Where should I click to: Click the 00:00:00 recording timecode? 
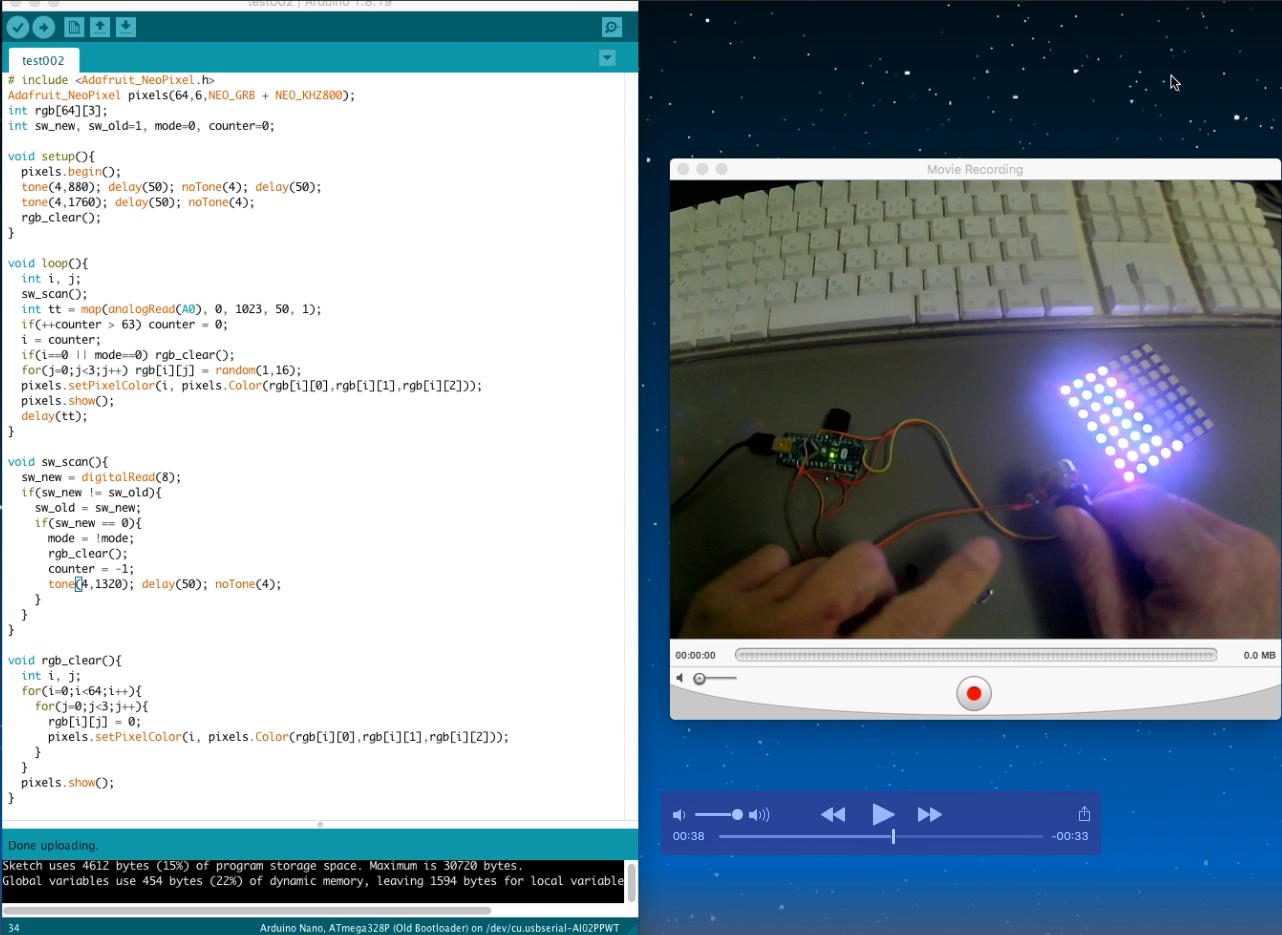click(695, 655)
